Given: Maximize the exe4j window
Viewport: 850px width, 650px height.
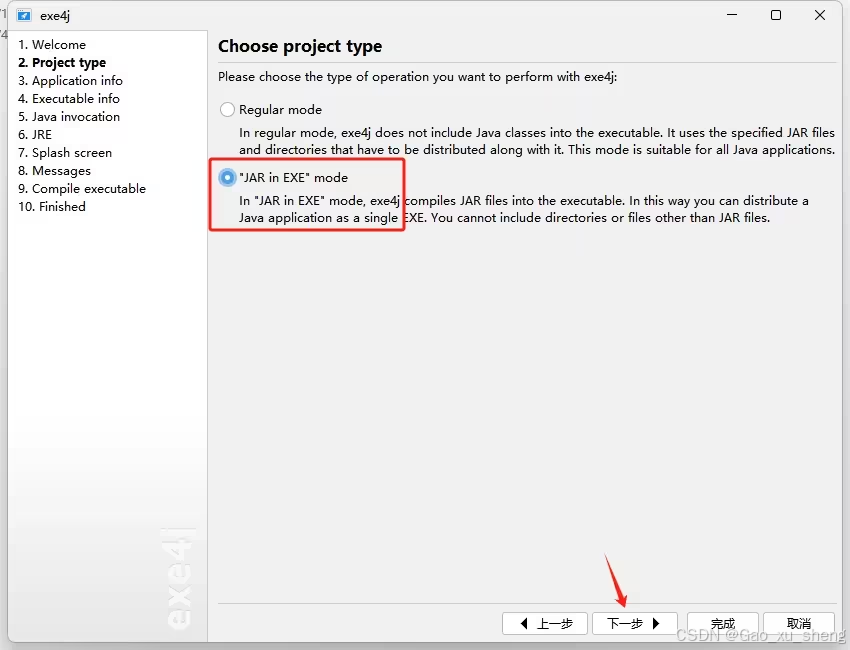Looking at the screenshot, I should coord(776,15).
